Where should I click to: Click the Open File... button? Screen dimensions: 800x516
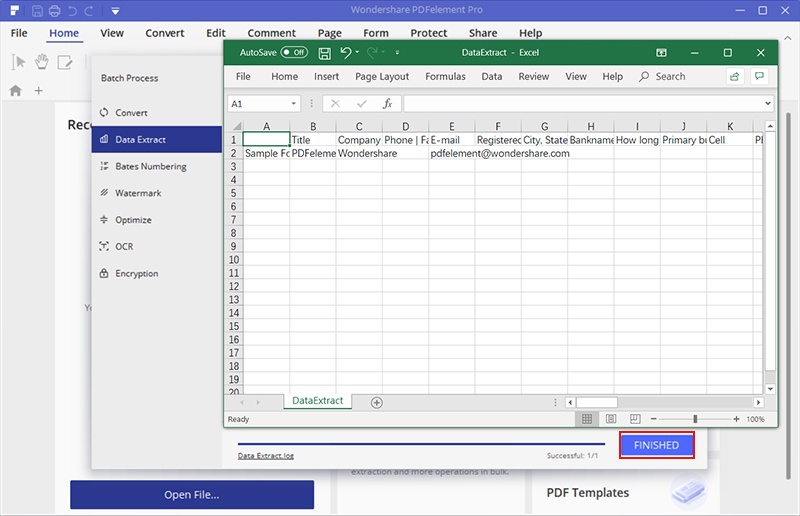coord(192,495)
